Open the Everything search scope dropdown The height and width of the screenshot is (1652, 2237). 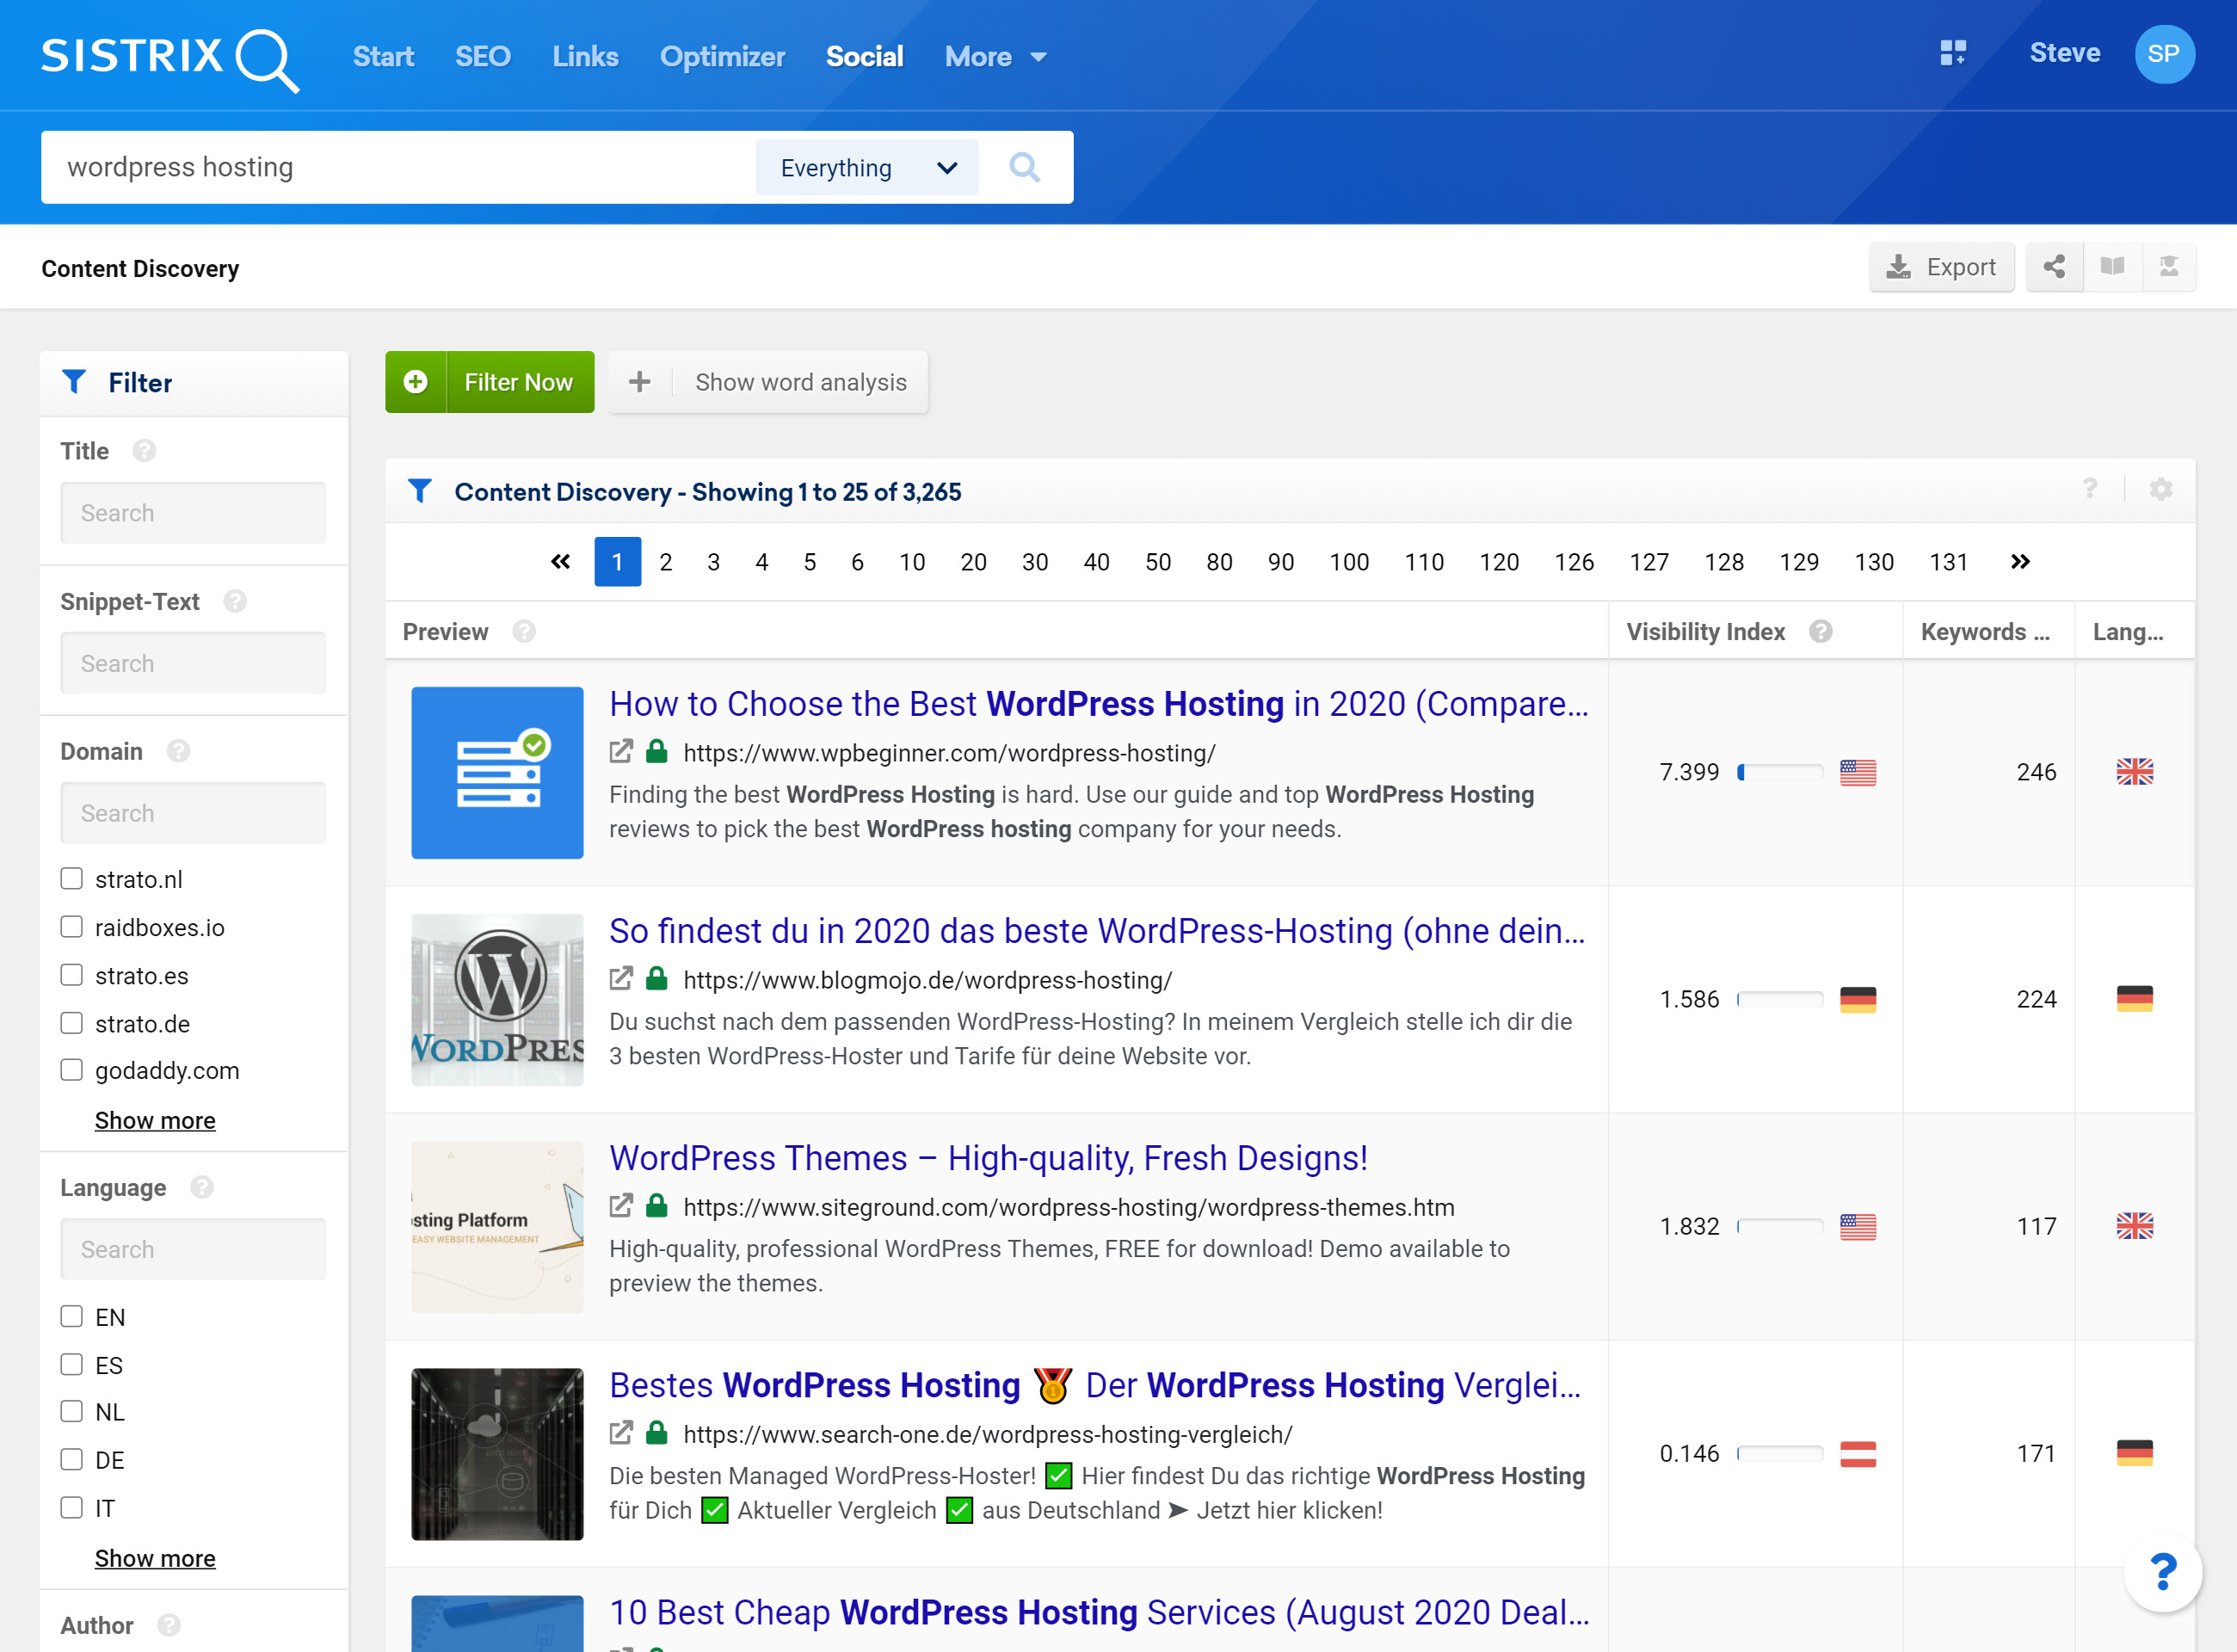click(867, 167)
